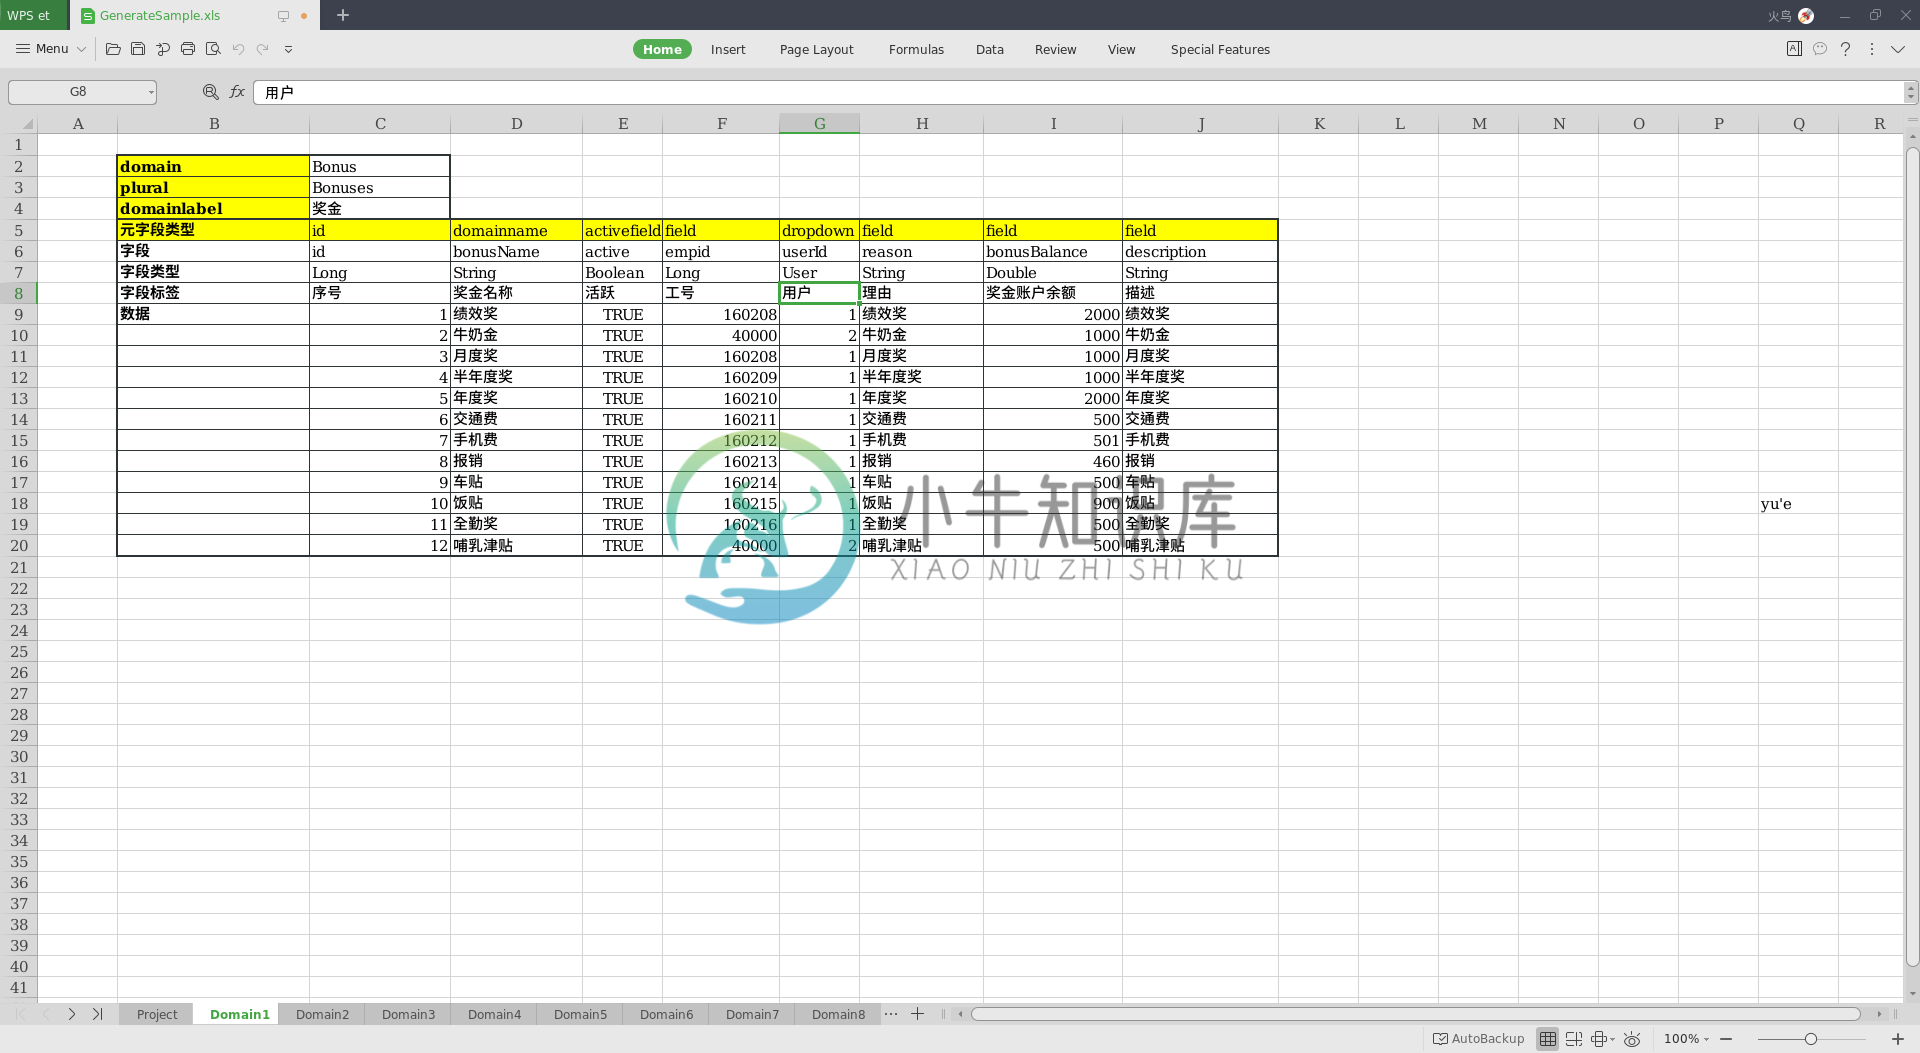Switch to the Home ribbon tab
The image size is (1920, 1053).
[x=662, y=49]
